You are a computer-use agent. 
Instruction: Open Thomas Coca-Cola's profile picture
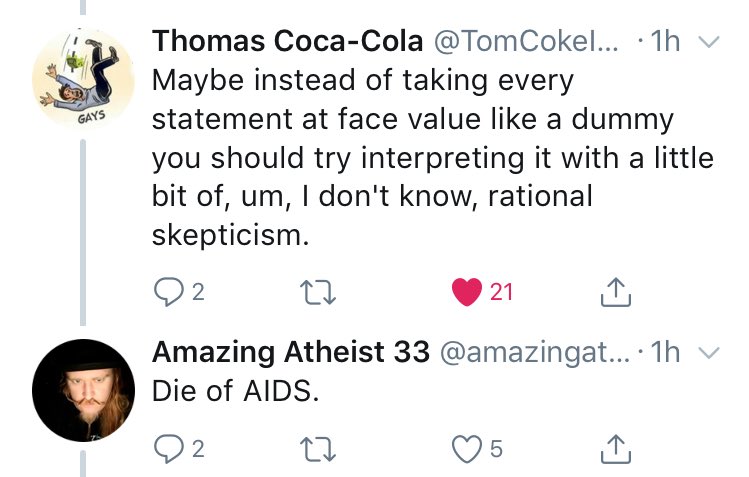[x=83, y=82]
